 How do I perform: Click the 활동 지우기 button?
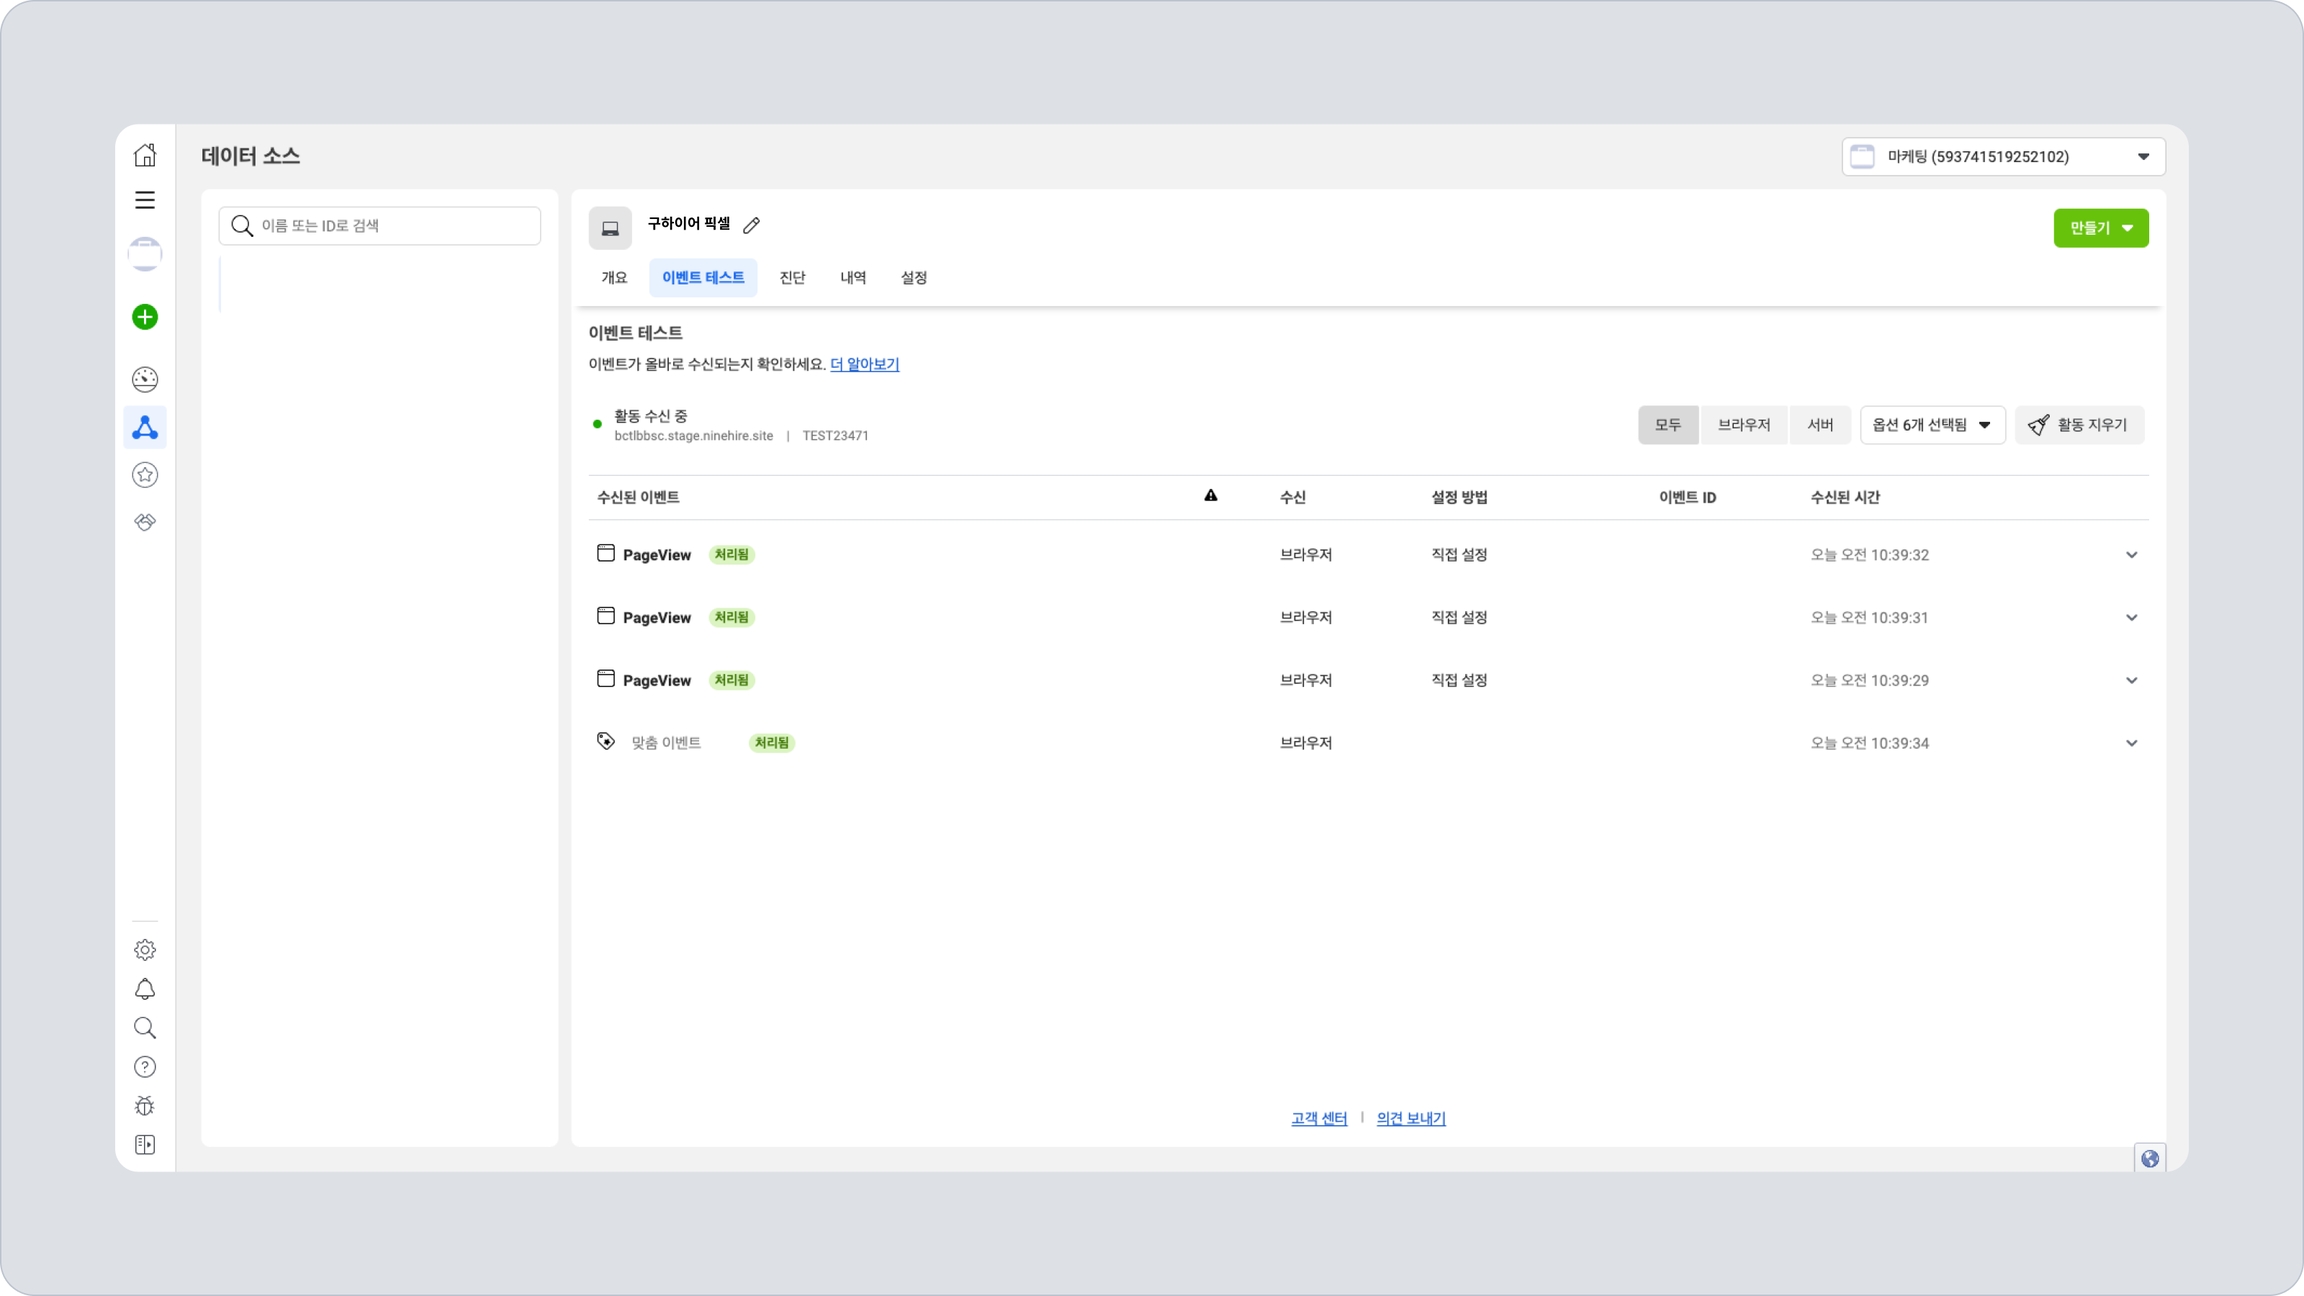tap(2078, 425)
